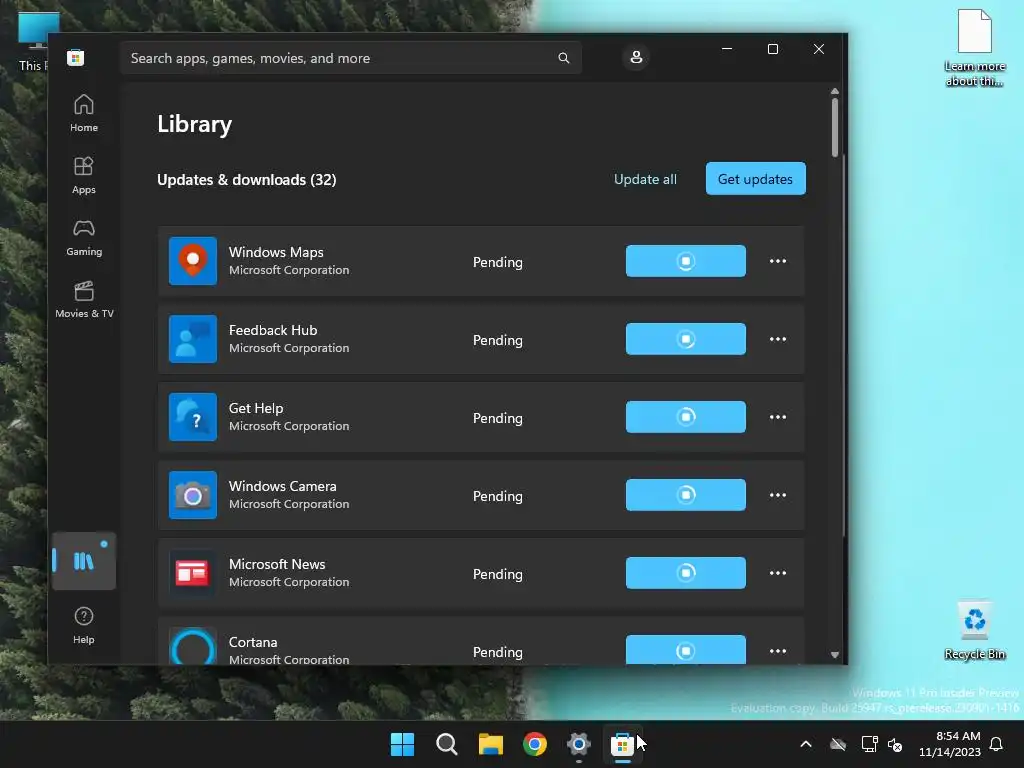
Task: Click the network display icon in tray
Action: coord(869,744)
